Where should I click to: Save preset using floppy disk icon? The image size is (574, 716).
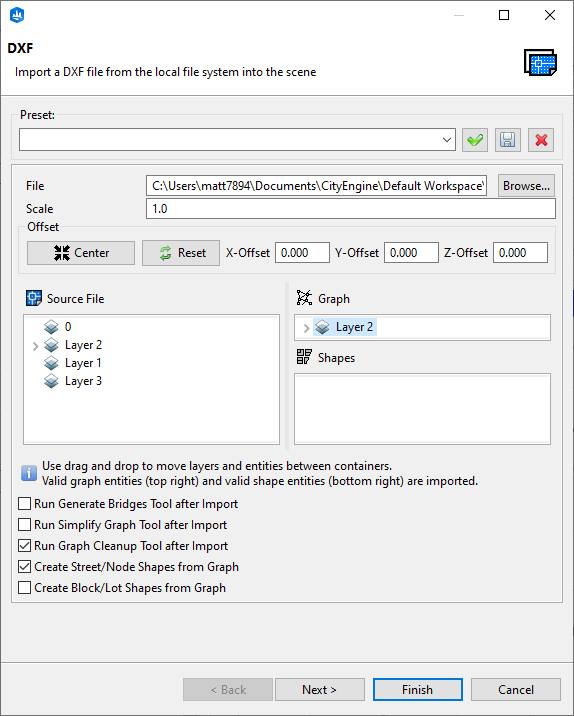click(507, 140)
